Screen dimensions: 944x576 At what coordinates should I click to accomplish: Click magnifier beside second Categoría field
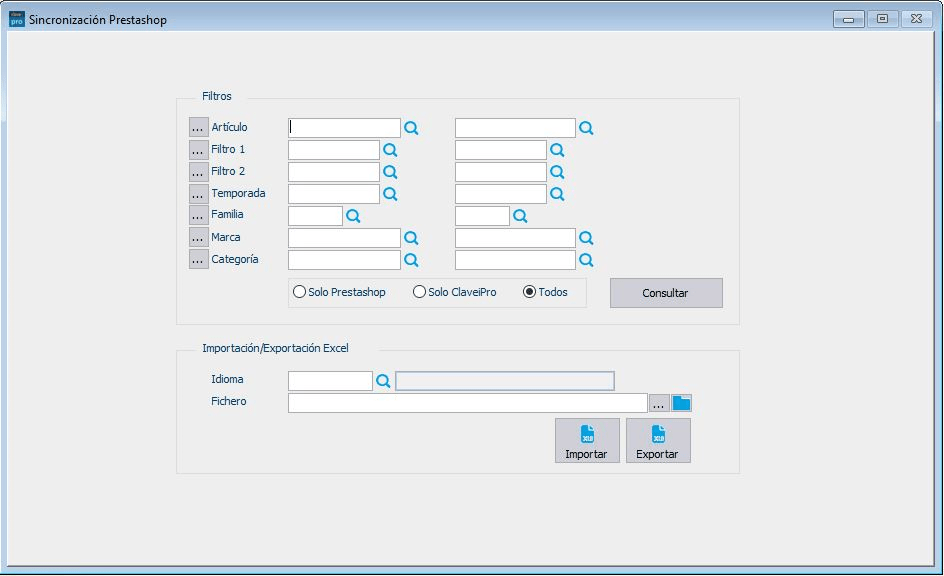click(x=586, y=260)
